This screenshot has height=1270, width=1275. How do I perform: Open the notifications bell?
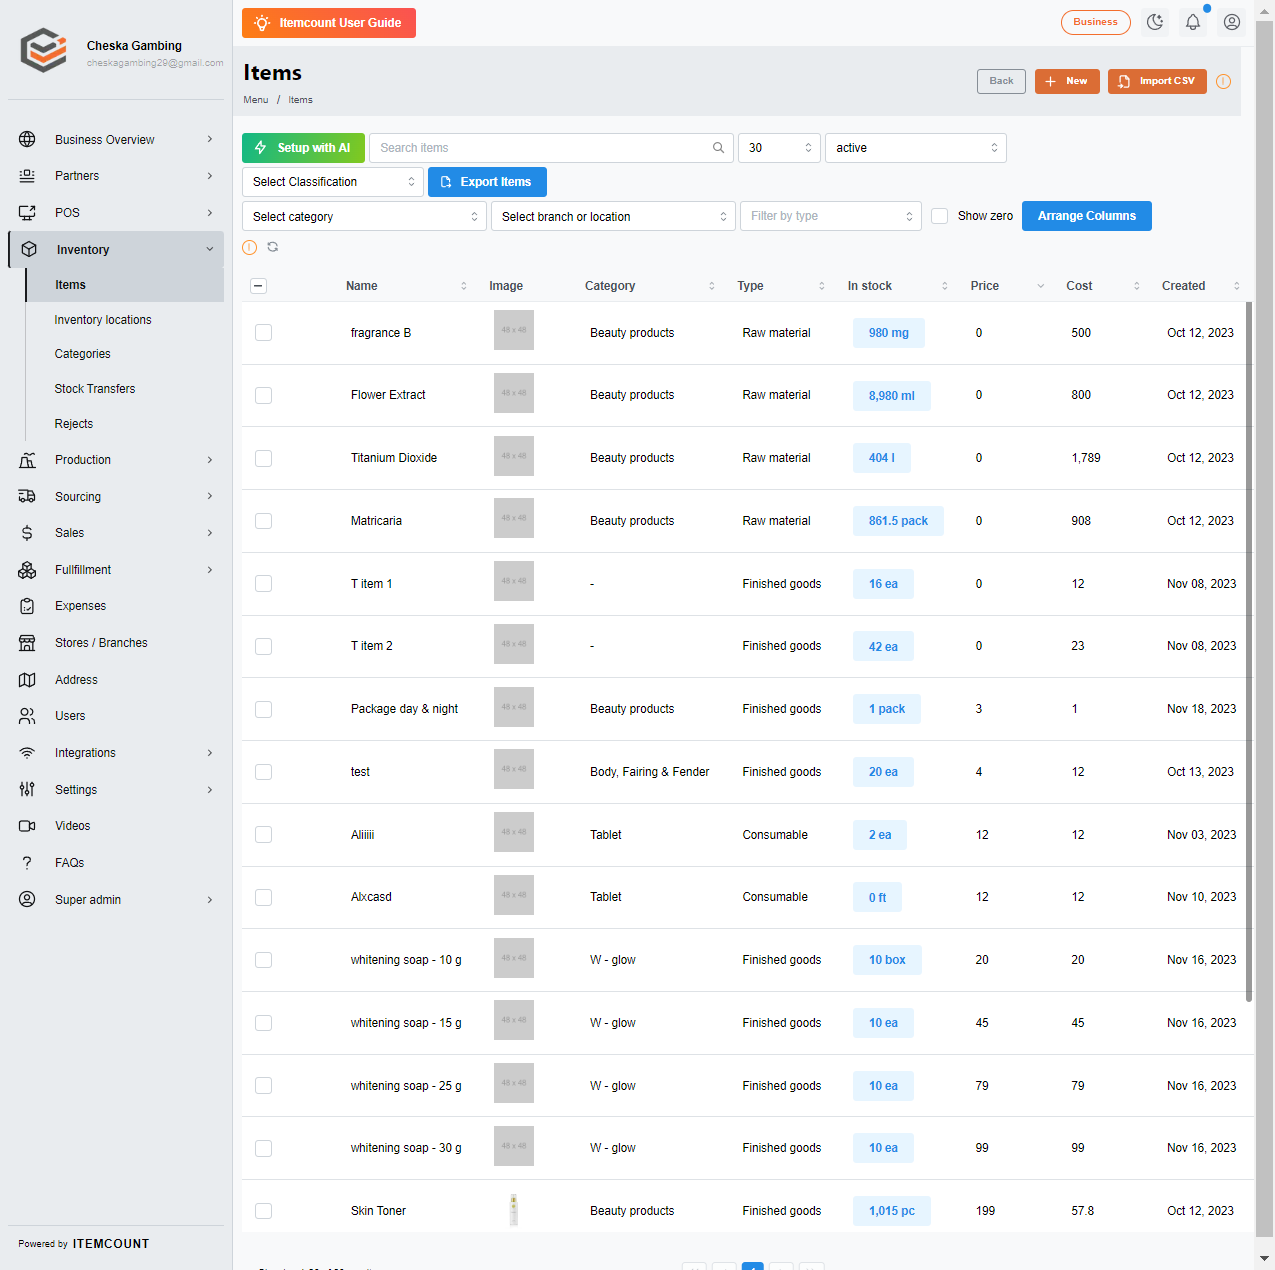coord(1193,22)
